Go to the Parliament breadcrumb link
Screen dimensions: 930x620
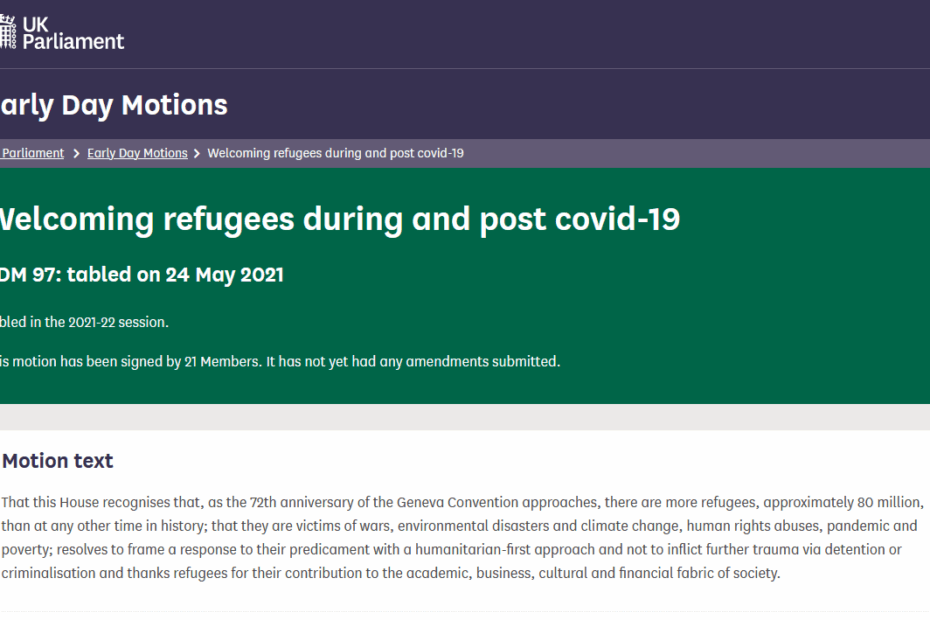32,153
